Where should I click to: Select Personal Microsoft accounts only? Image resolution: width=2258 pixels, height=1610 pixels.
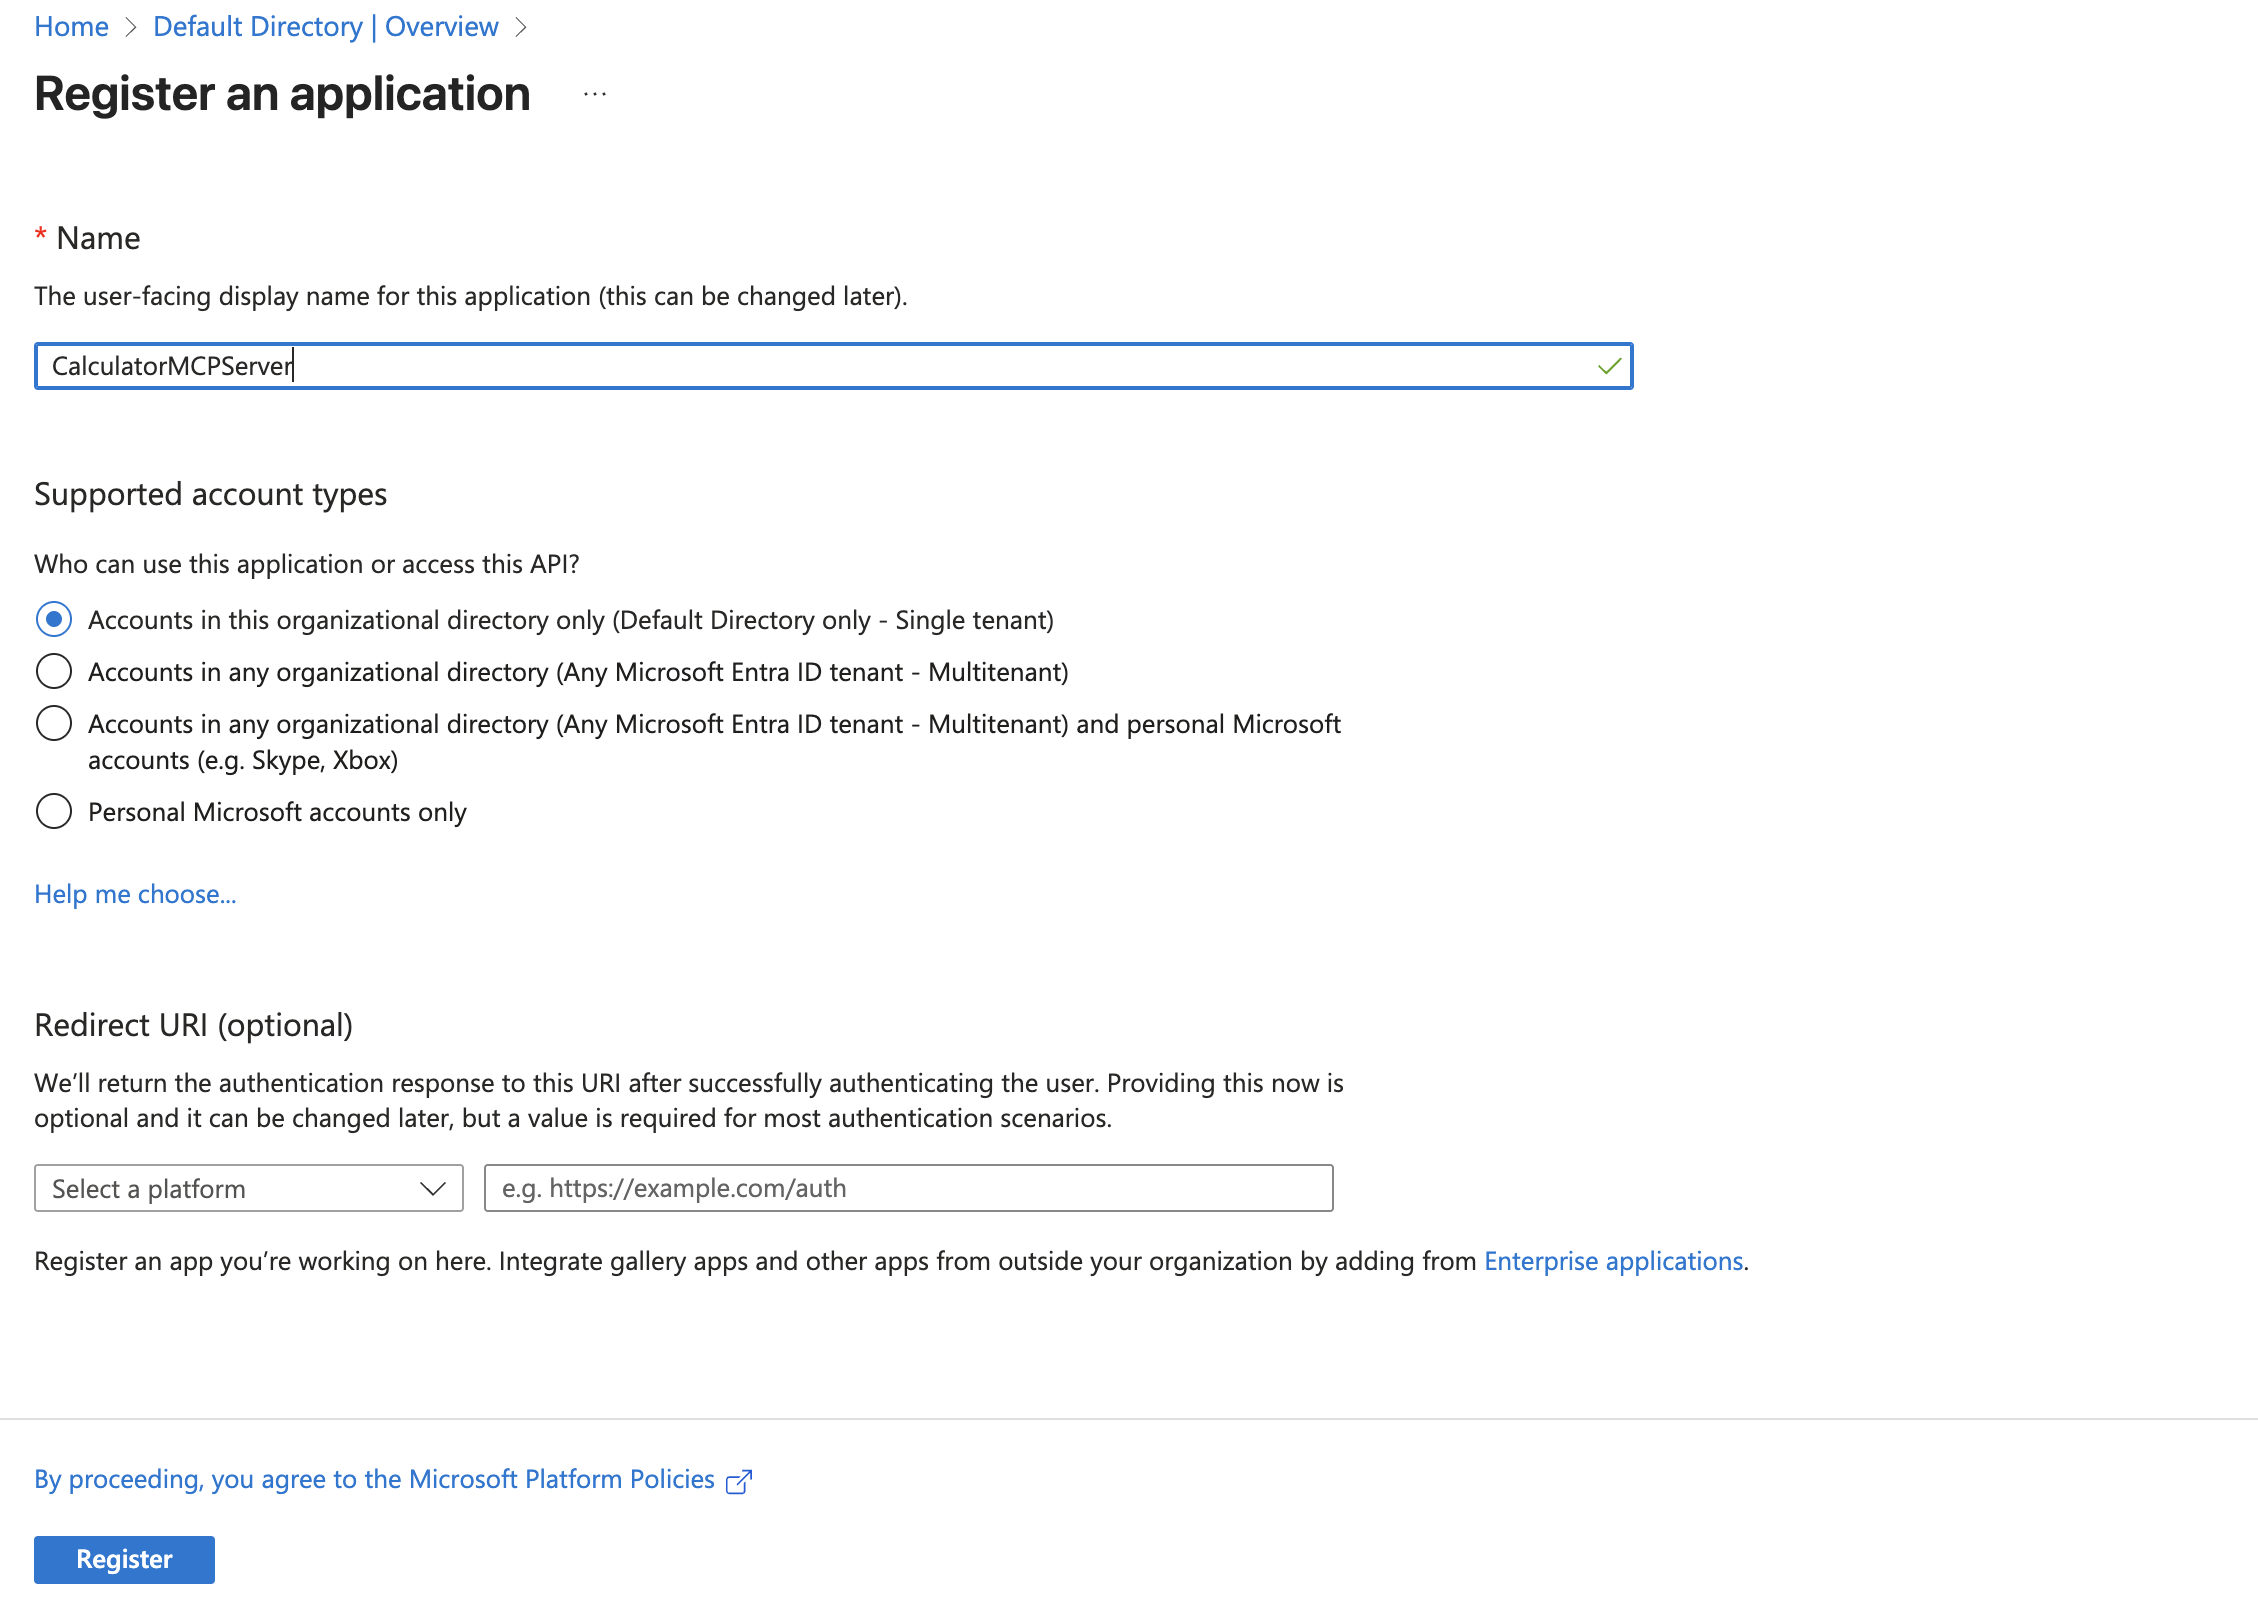(x=54, y=812)
